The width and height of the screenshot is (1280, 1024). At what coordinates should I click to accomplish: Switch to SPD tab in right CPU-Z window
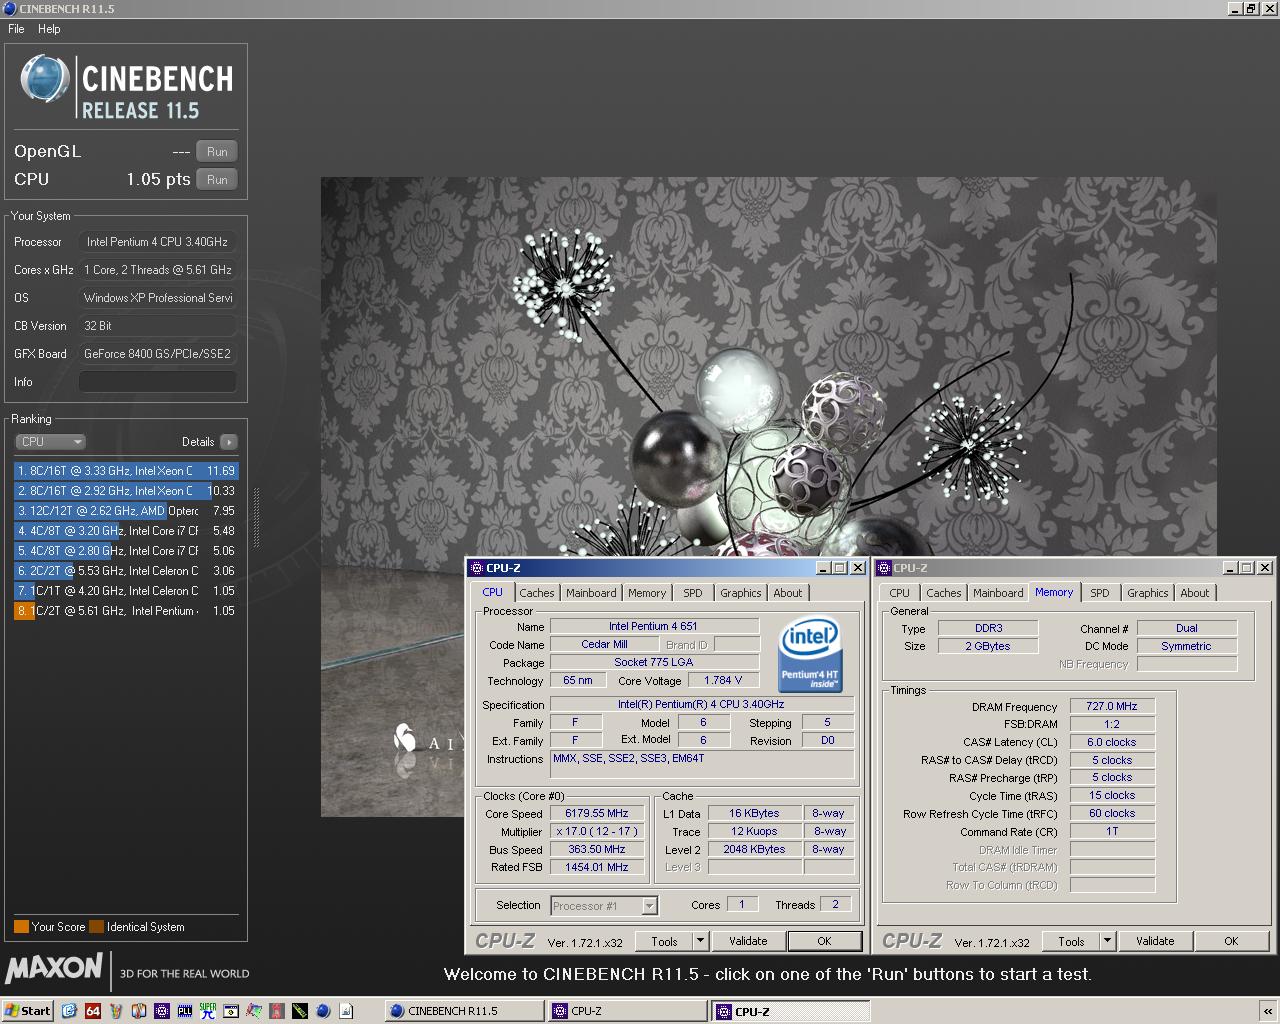[1100, 593]
